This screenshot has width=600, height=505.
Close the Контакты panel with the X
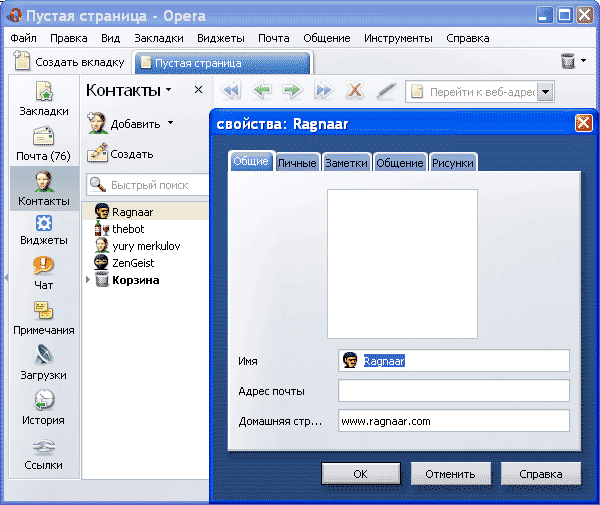click(x=198, y=90)
